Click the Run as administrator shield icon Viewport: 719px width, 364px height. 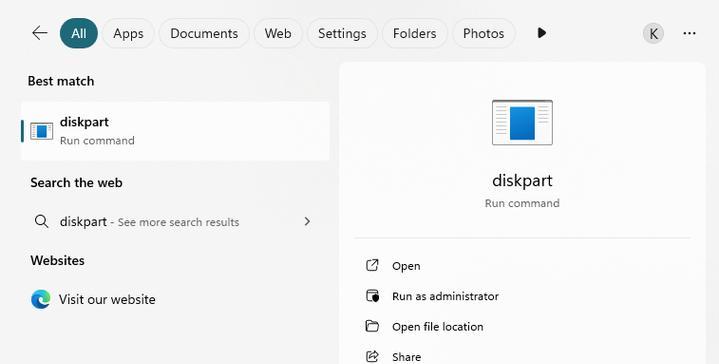[372, 296]
